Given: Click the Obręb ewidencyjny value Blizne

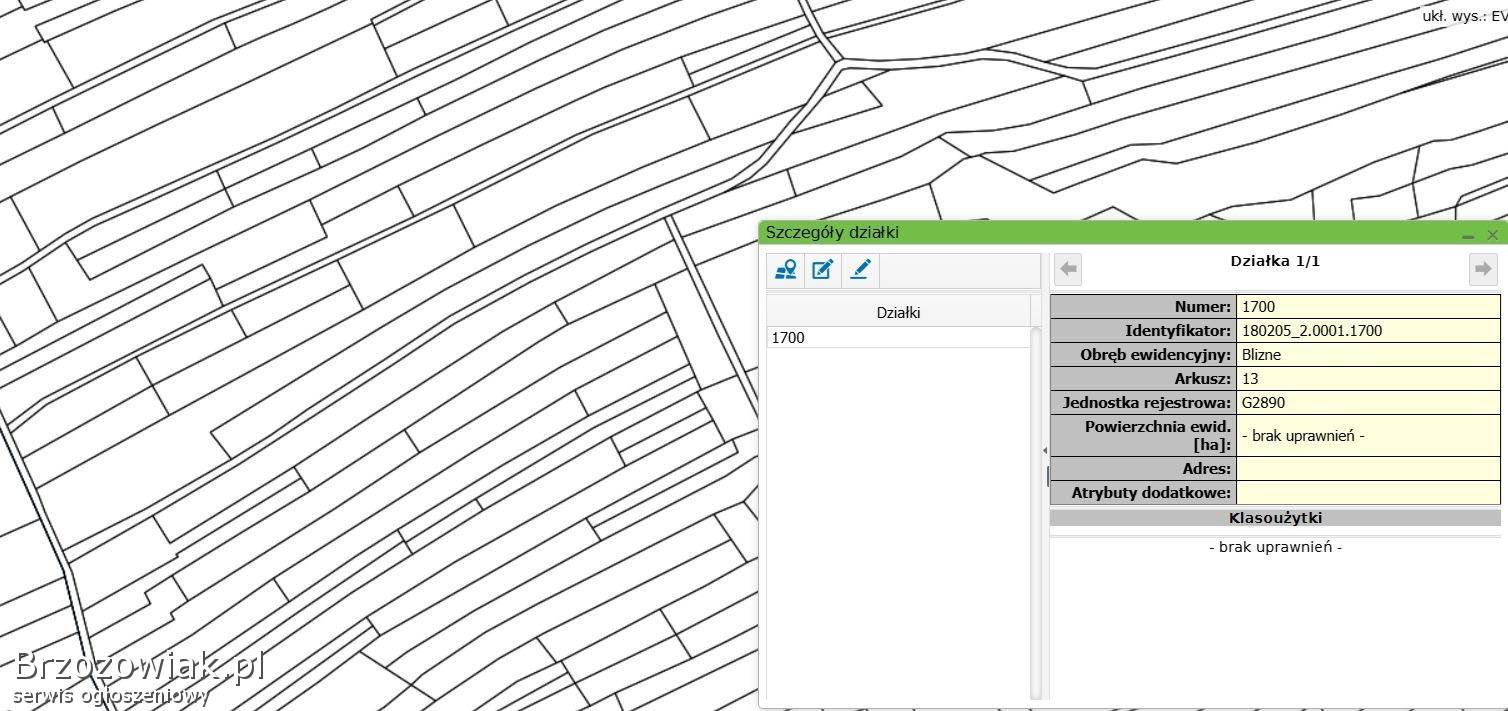Looking at the screenshot, I should [1367, 355].
